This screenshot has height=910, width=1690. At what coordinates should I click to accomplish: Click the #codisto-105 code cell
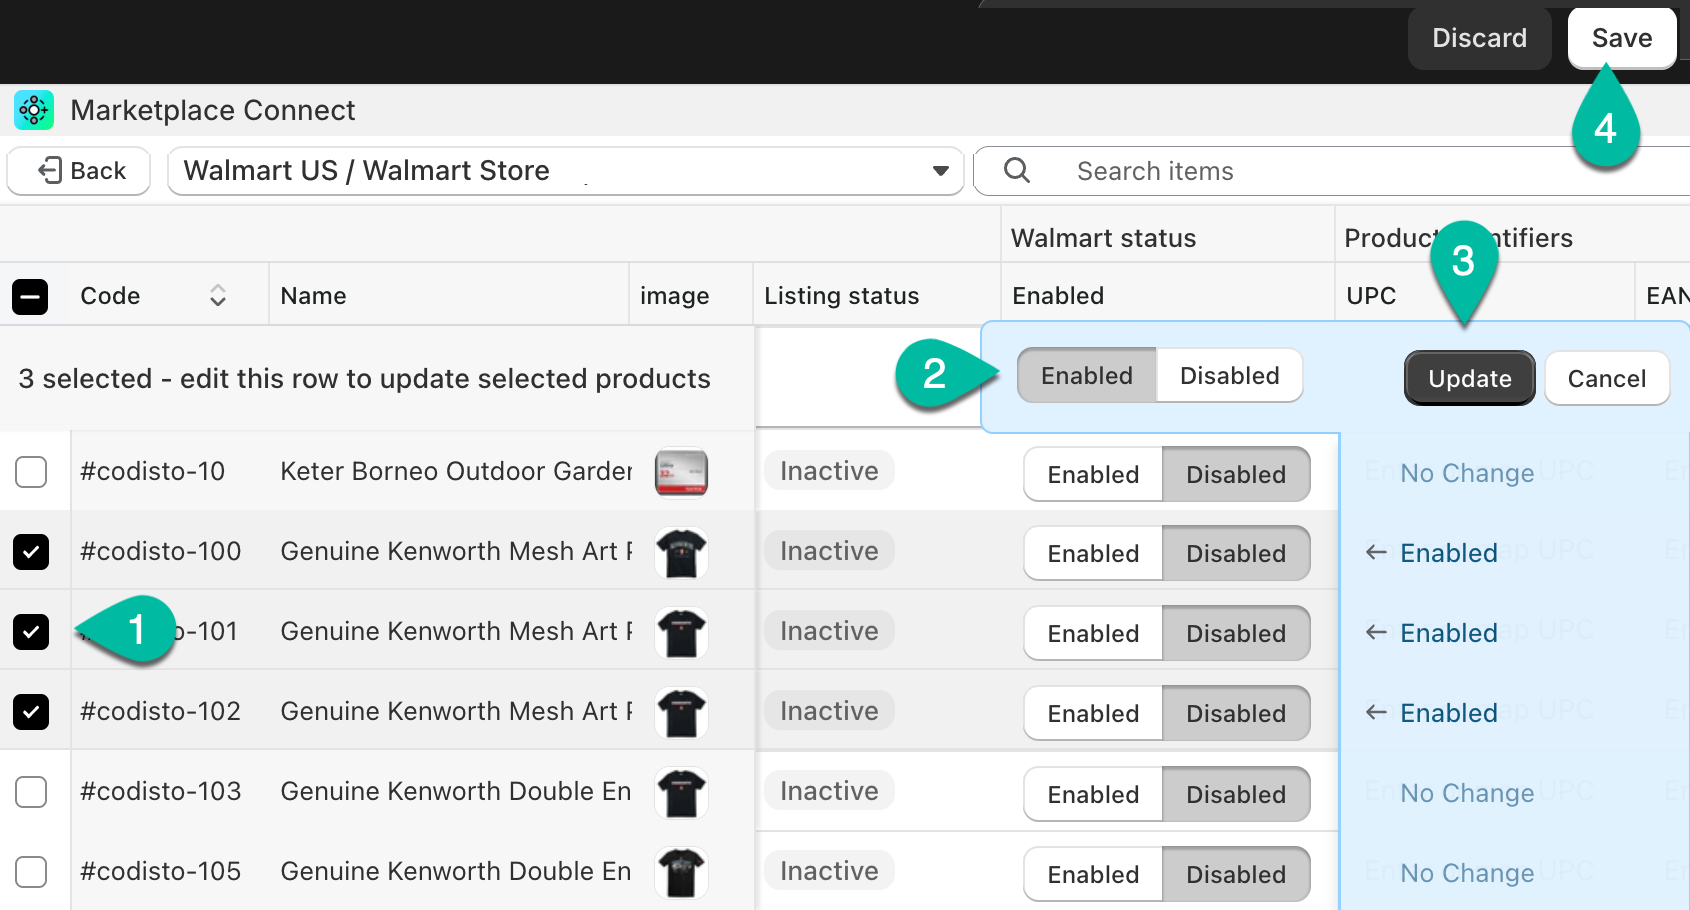[x=160, y=871]
